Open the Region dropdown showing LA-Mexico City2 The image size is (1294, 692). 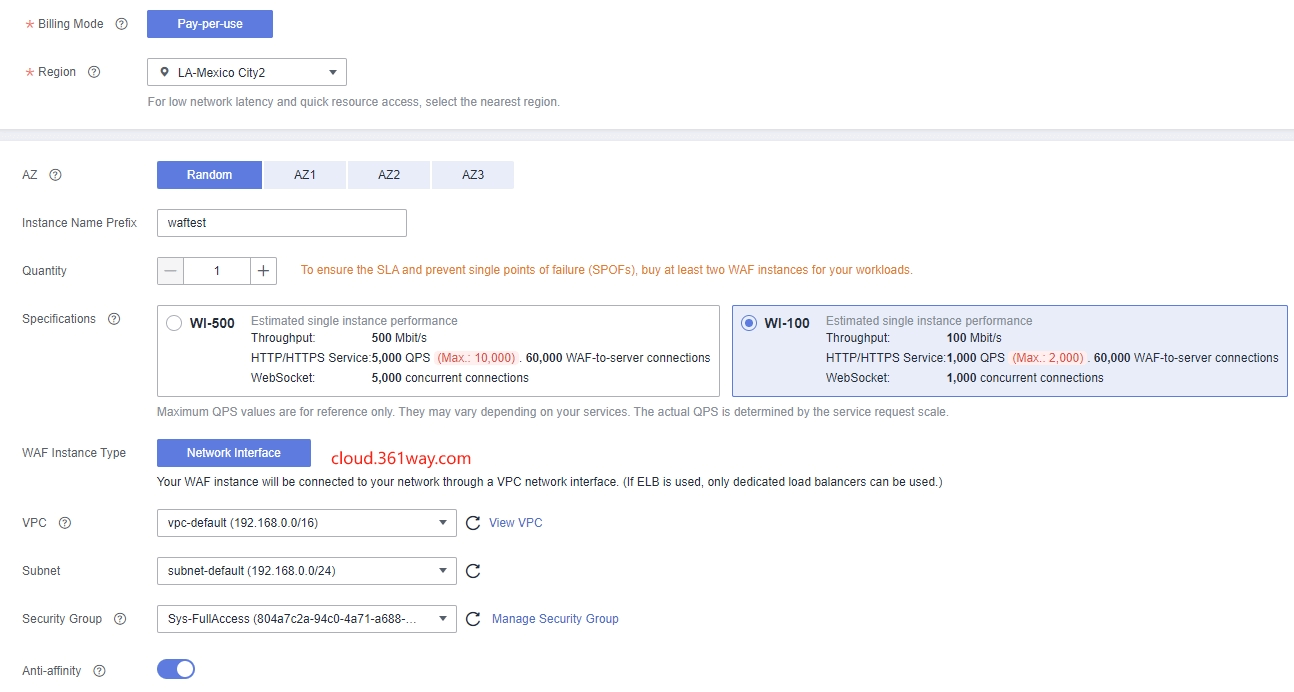click(246, 71)
